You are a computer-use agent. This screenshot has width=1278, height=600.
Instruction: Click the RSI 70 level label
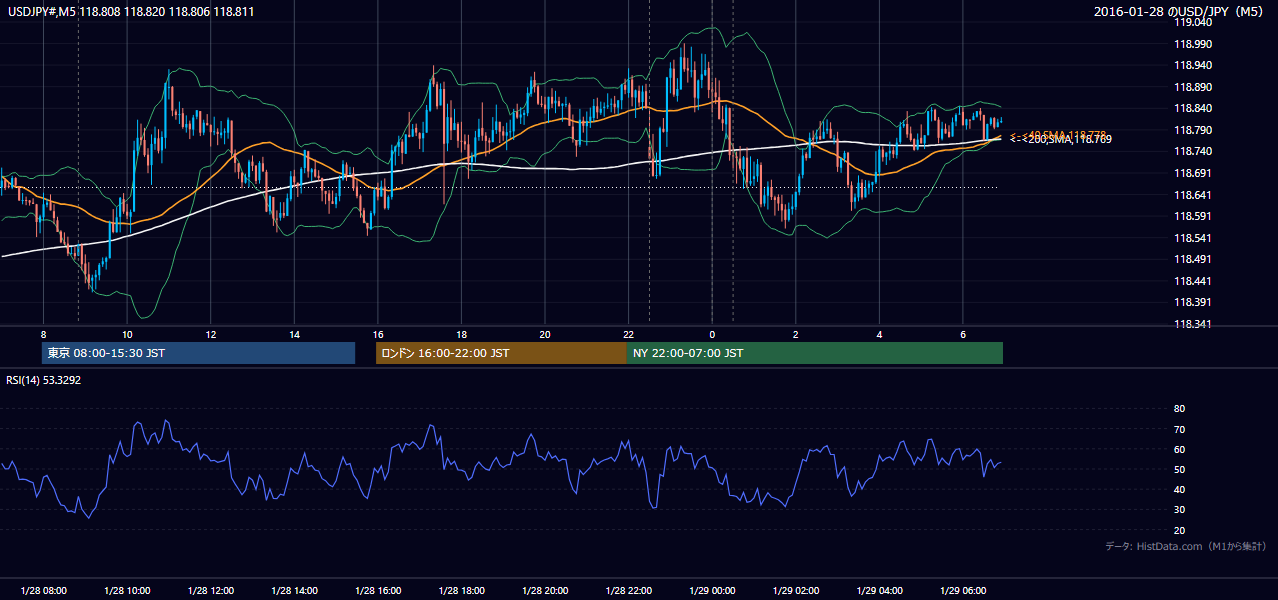point(1179,429)
